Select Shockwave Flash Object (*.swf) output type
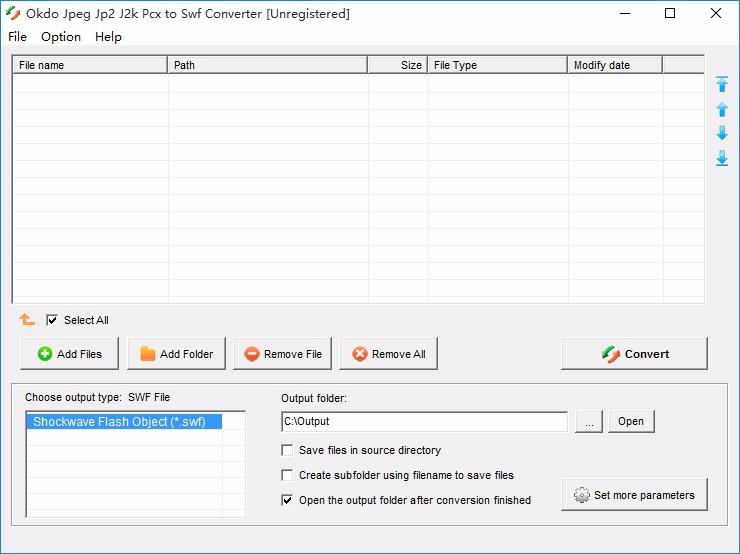The height and width of the screenshot is (554, 740). [x=124, y=421]
